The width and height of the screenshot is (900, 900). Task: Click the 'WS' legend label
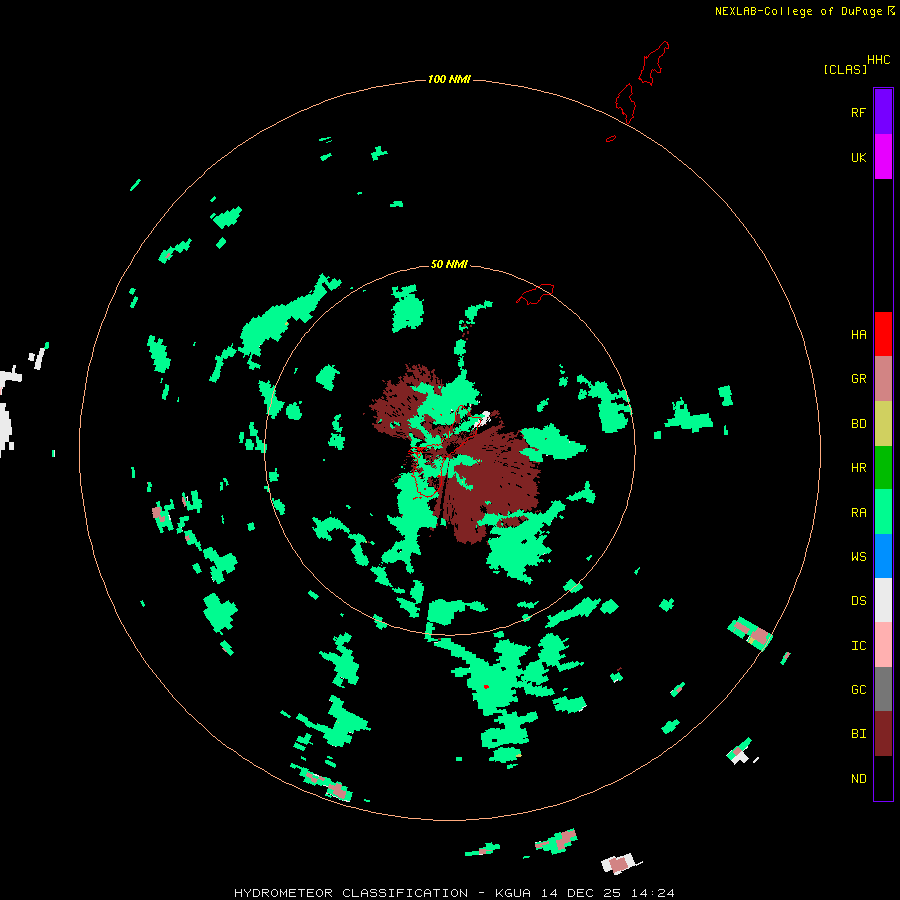(x=858, y=556)
